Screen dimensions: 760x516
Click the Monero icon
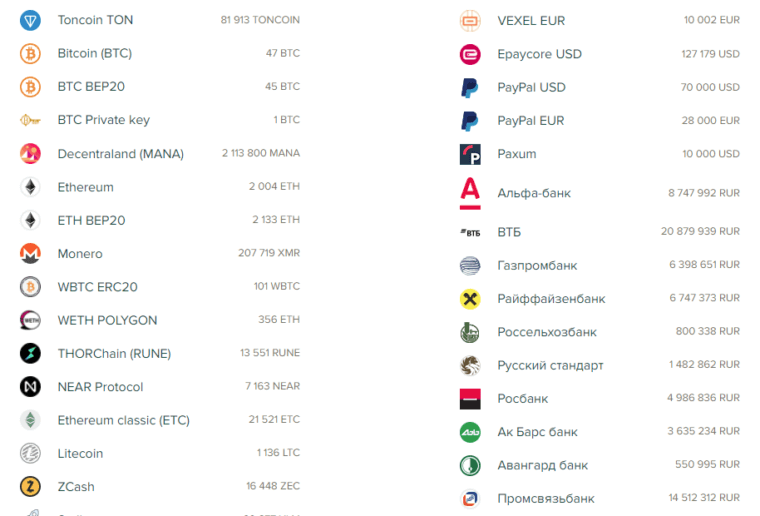tap(30, 254)
